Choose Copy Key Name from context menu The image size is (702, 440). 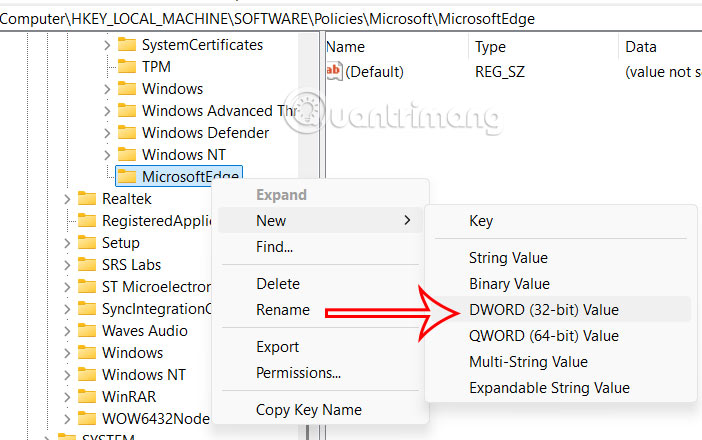click(x=320, y=410)
